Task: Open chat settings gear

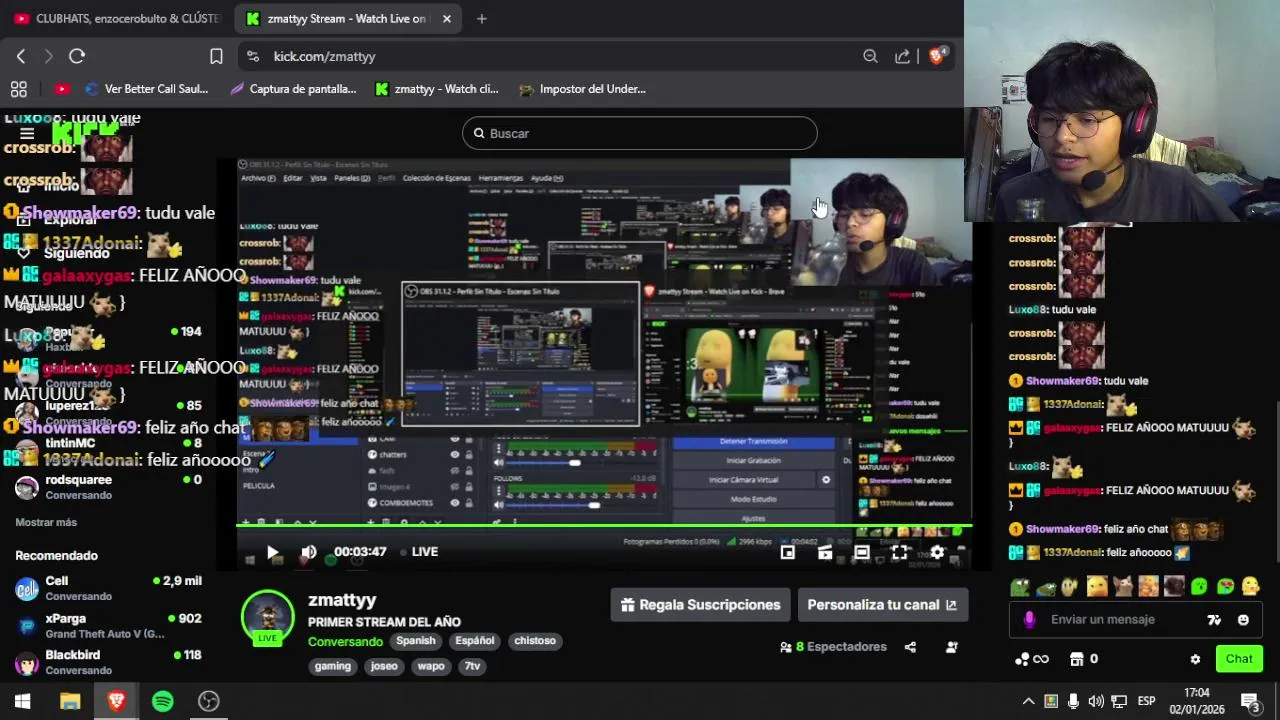Action: (1195, 659)
